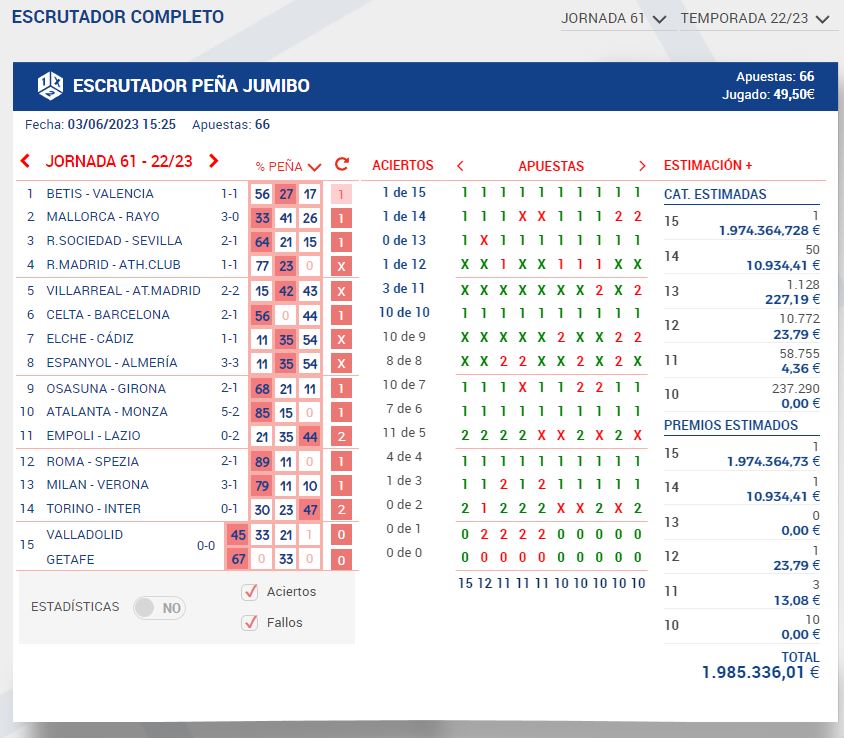The height and width of the screenshot is (738, 844).
Task: Click 47 percent cell for TORINO - INTER
Action: pyautogui.click(x=310, y=510)
